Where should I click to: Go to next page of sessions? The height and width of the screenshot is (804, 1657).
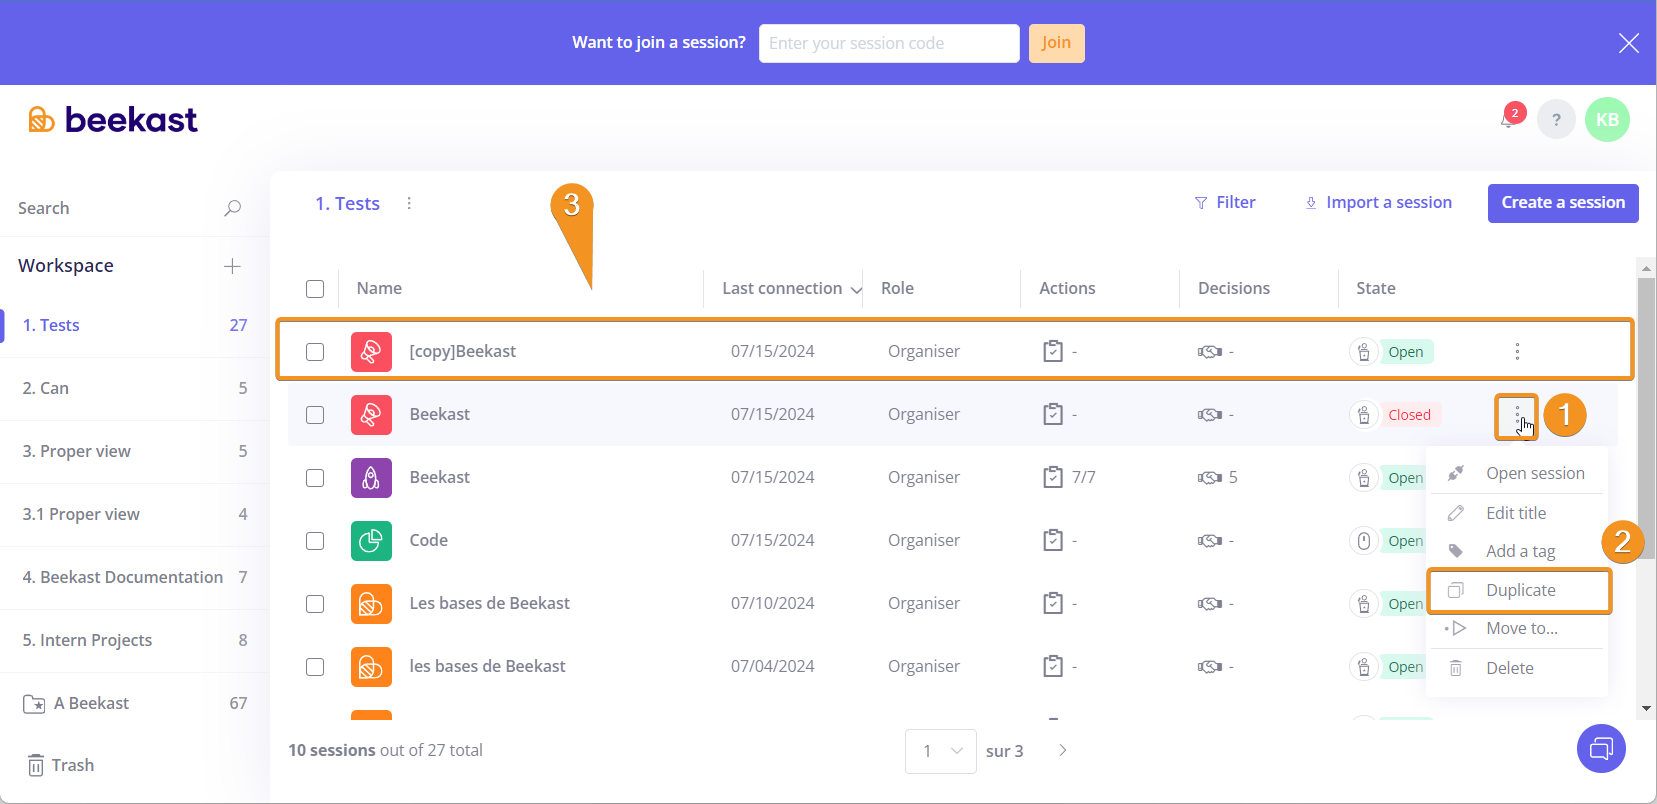point(1063,750)
